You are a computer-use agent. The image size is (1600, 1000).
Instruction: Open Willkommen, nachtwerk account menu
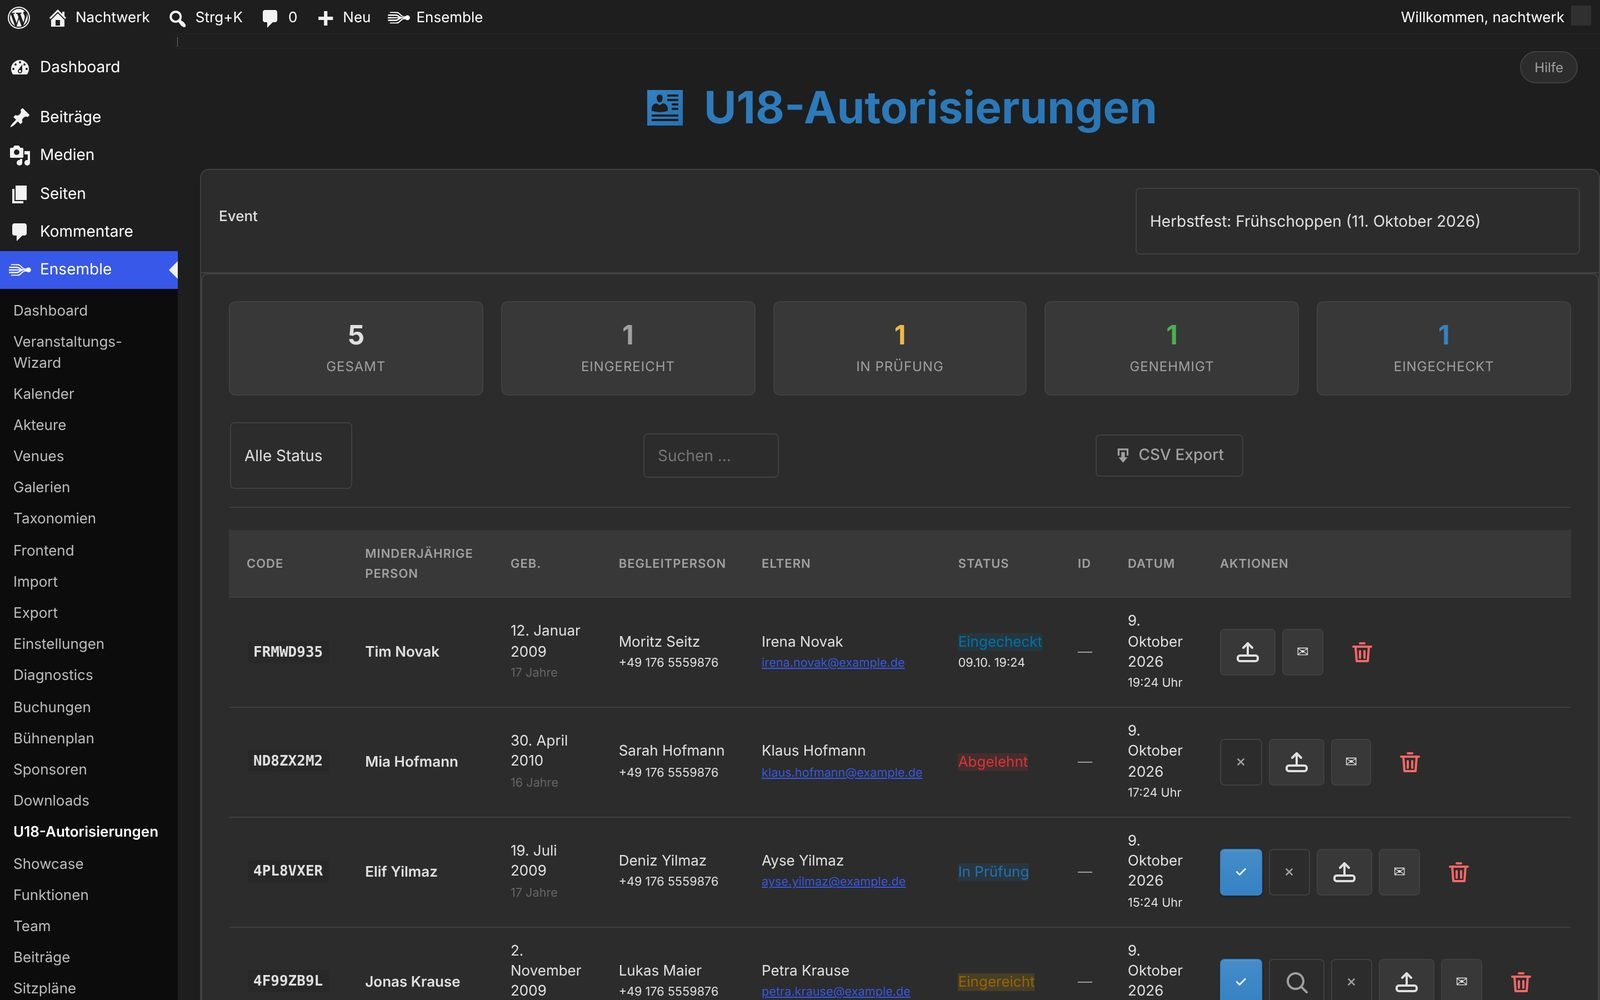coord(1494,17)
